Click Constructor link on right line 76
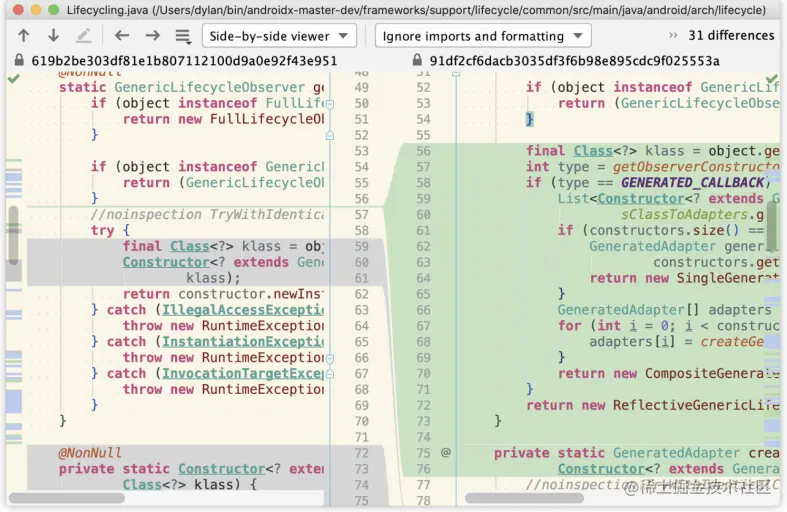Viewport: 787px width, 512px height. point(601,469)
